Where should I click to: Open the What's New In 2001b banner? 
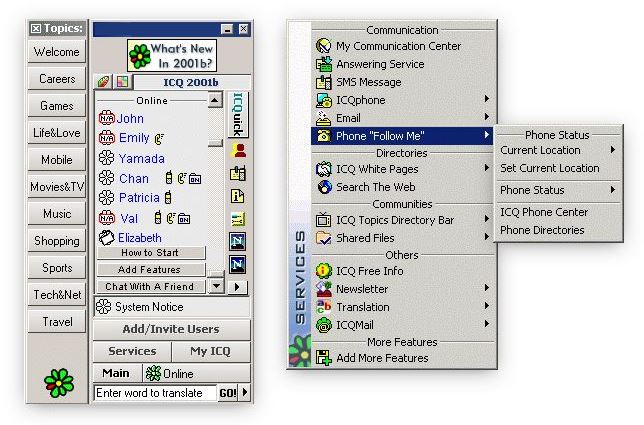point(172,55)
